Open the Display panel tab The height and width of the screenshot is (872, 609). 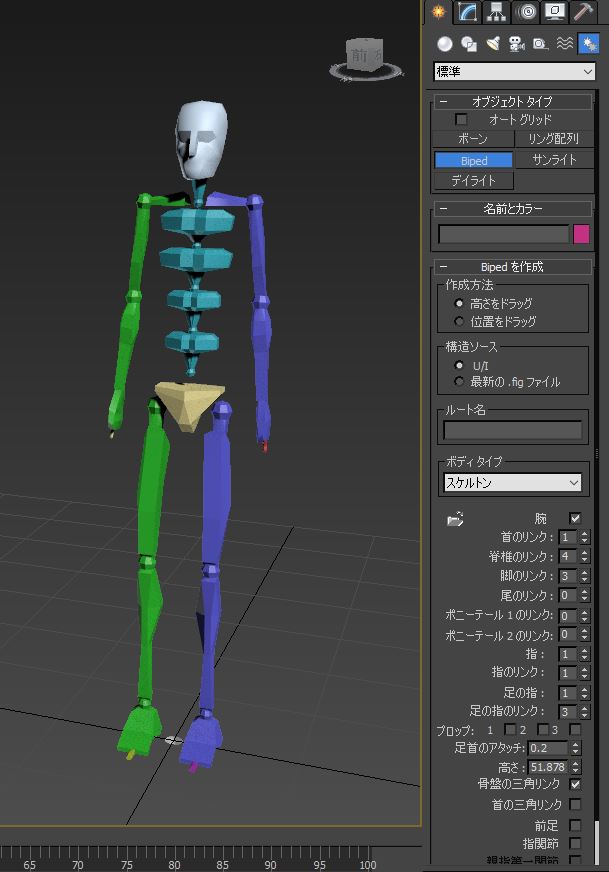[x=555, y=12]
